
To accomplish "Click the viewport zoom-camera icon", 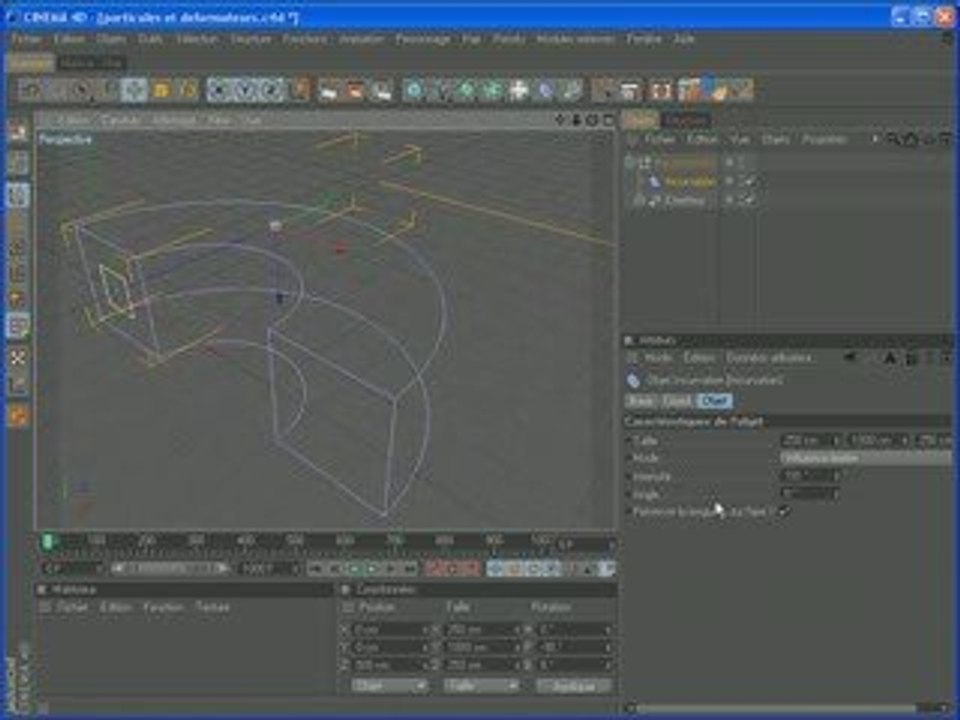I will [576, 120].
